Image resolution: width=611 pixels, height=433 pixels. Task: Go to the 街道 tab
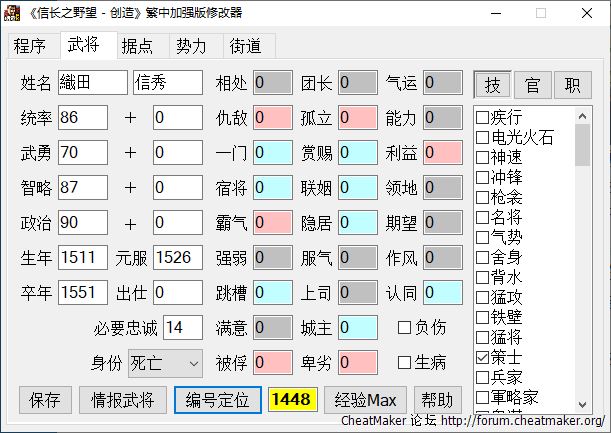pyautogui.click(x=245, y=46)
